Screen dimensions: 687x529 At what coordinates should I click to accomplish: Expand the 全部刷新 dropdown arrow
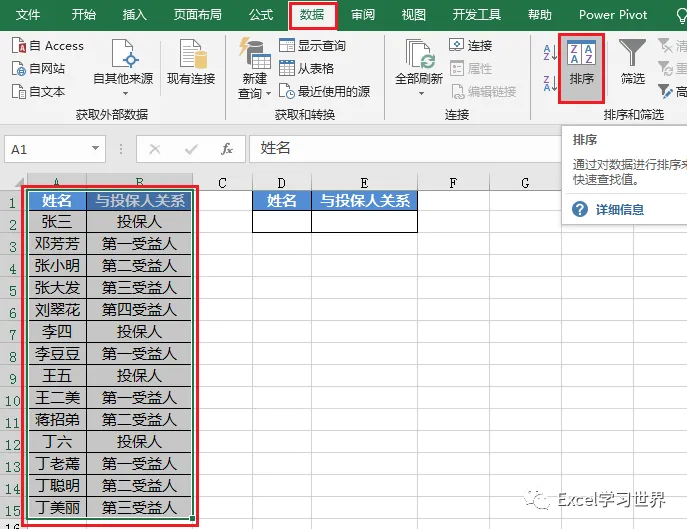click(x=421, y=93)
